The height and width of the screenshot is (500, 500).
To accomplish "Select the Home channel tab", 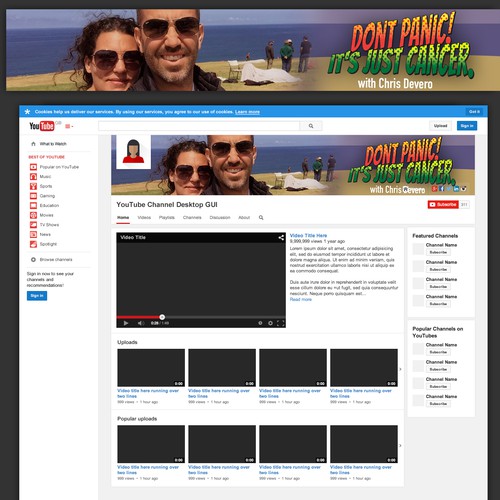I will pyautogui.click(x=123, y=217).
